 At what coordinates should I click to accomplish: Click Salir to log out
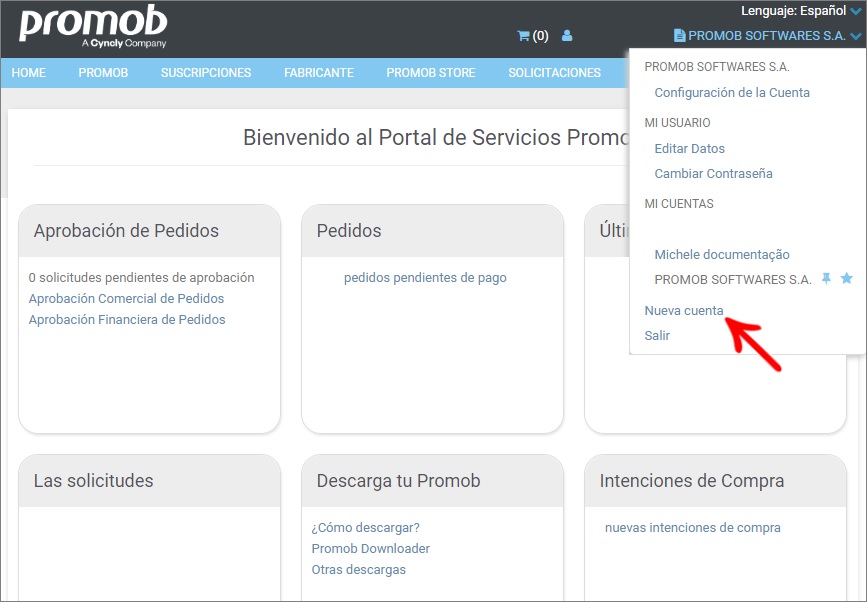(x=657, y=336)
